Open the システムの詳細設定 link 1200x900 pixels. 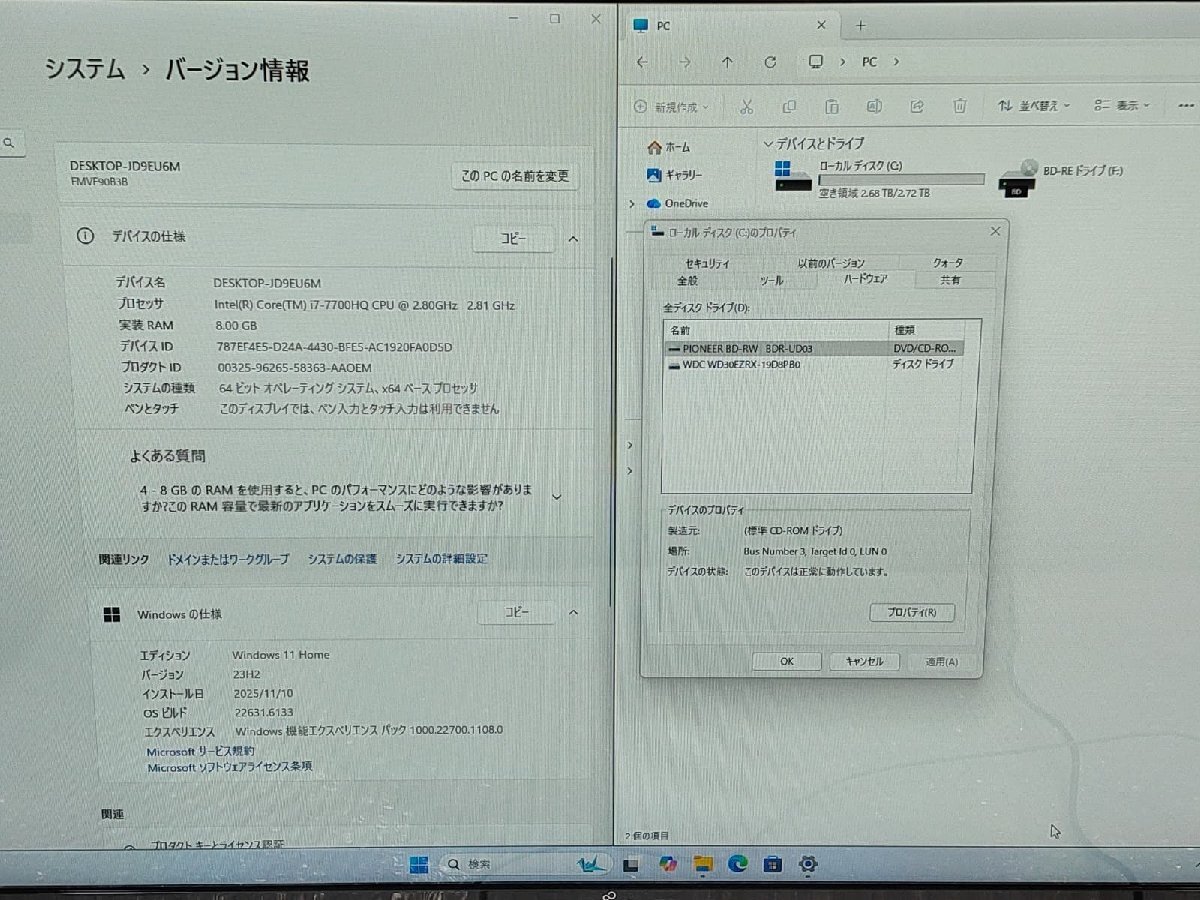coord(442,558)
